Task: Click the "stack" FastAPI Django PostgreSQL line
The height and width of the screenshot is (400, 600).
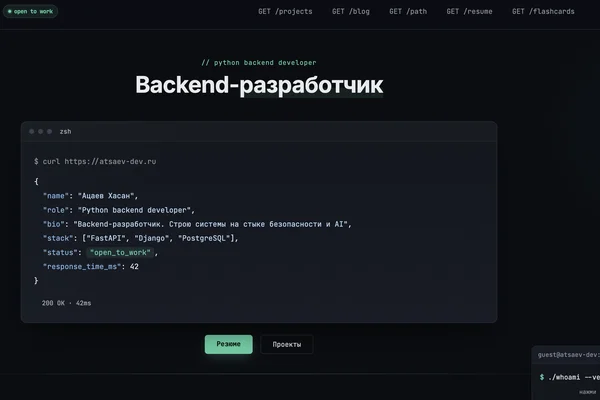Action: click(x=140, y=238)
